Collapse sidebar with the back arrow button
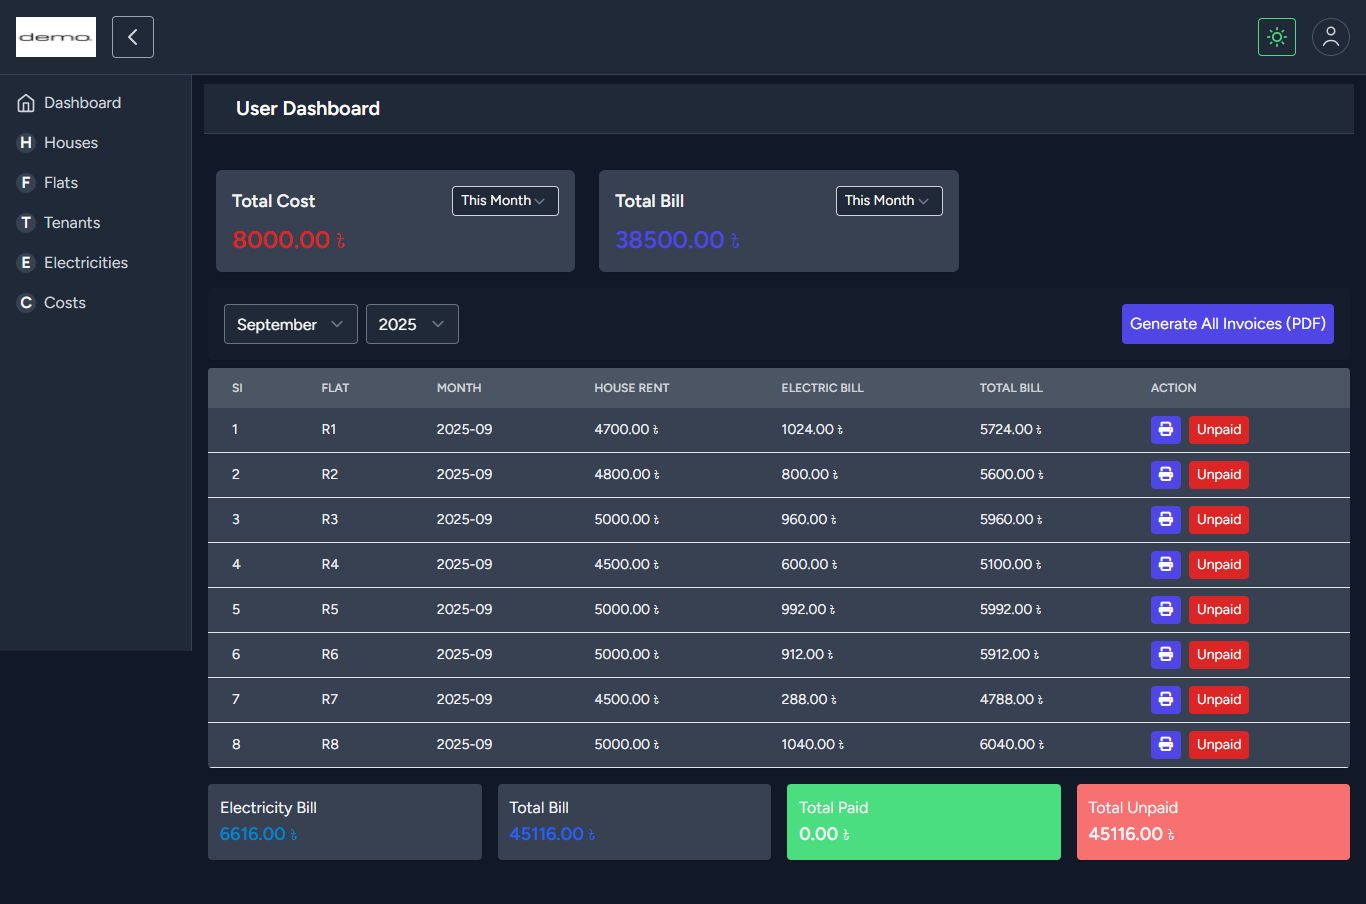 (x=133, y=37)
